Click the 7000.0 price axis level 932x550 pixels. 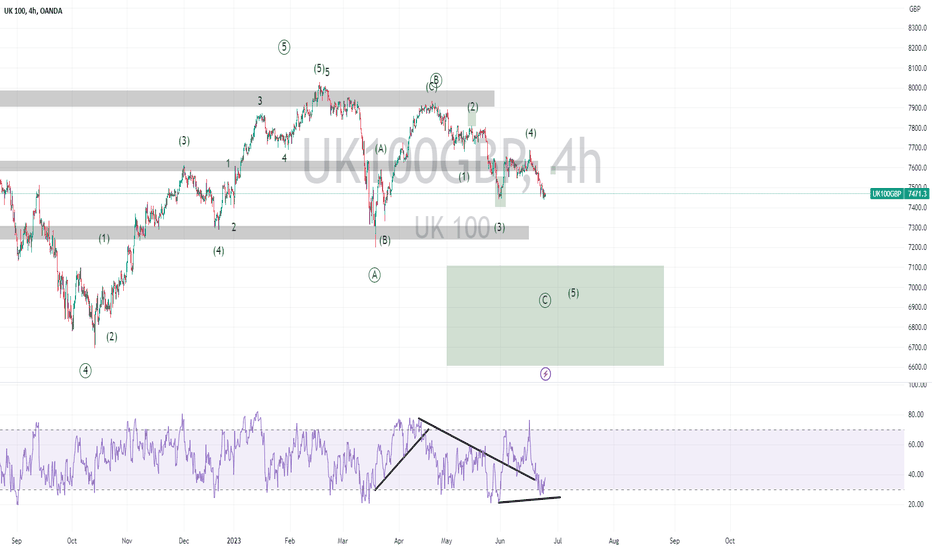[917, 287]
